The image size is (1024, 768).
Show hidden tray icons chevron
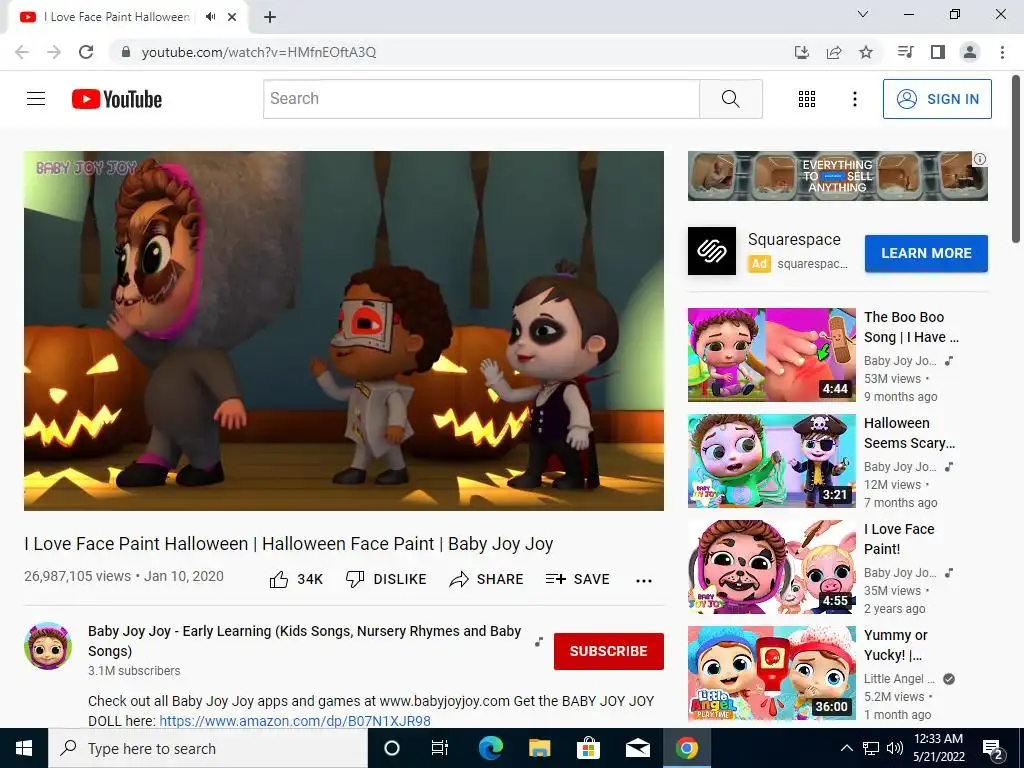tap(846, 748)
